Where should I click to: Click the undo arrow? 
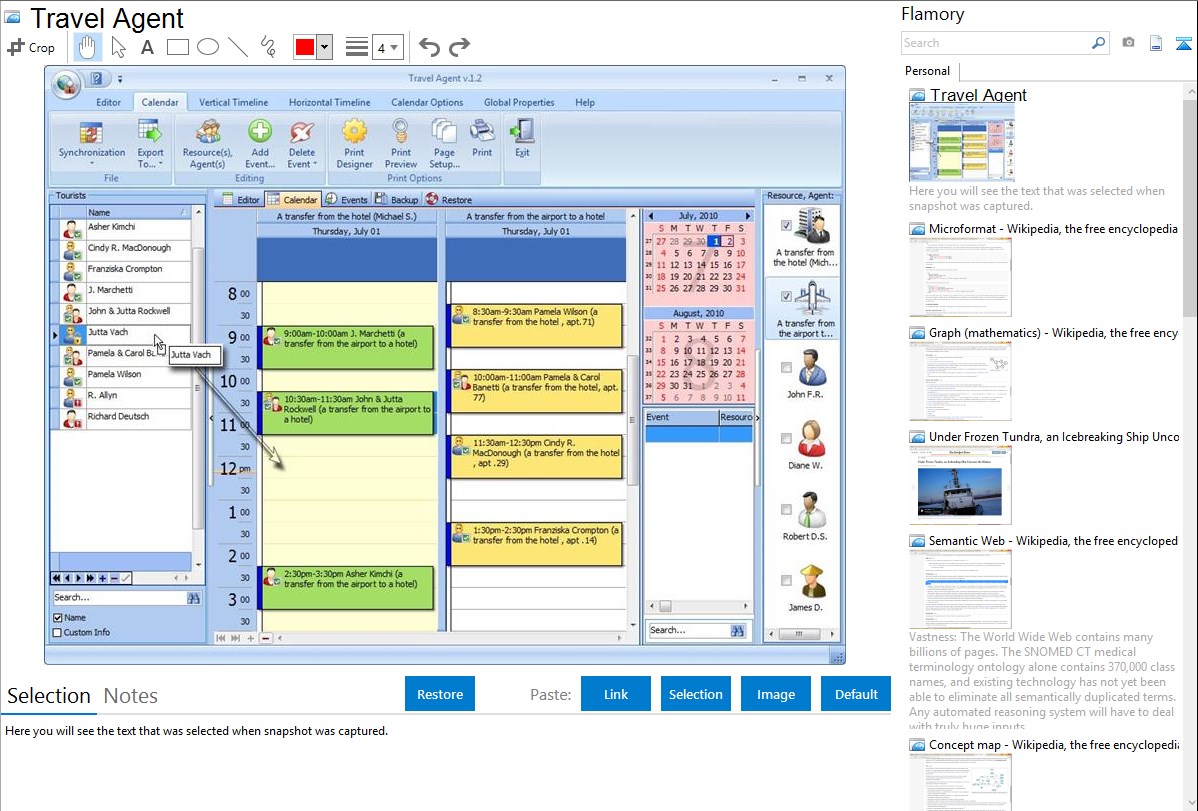point(429,47)
